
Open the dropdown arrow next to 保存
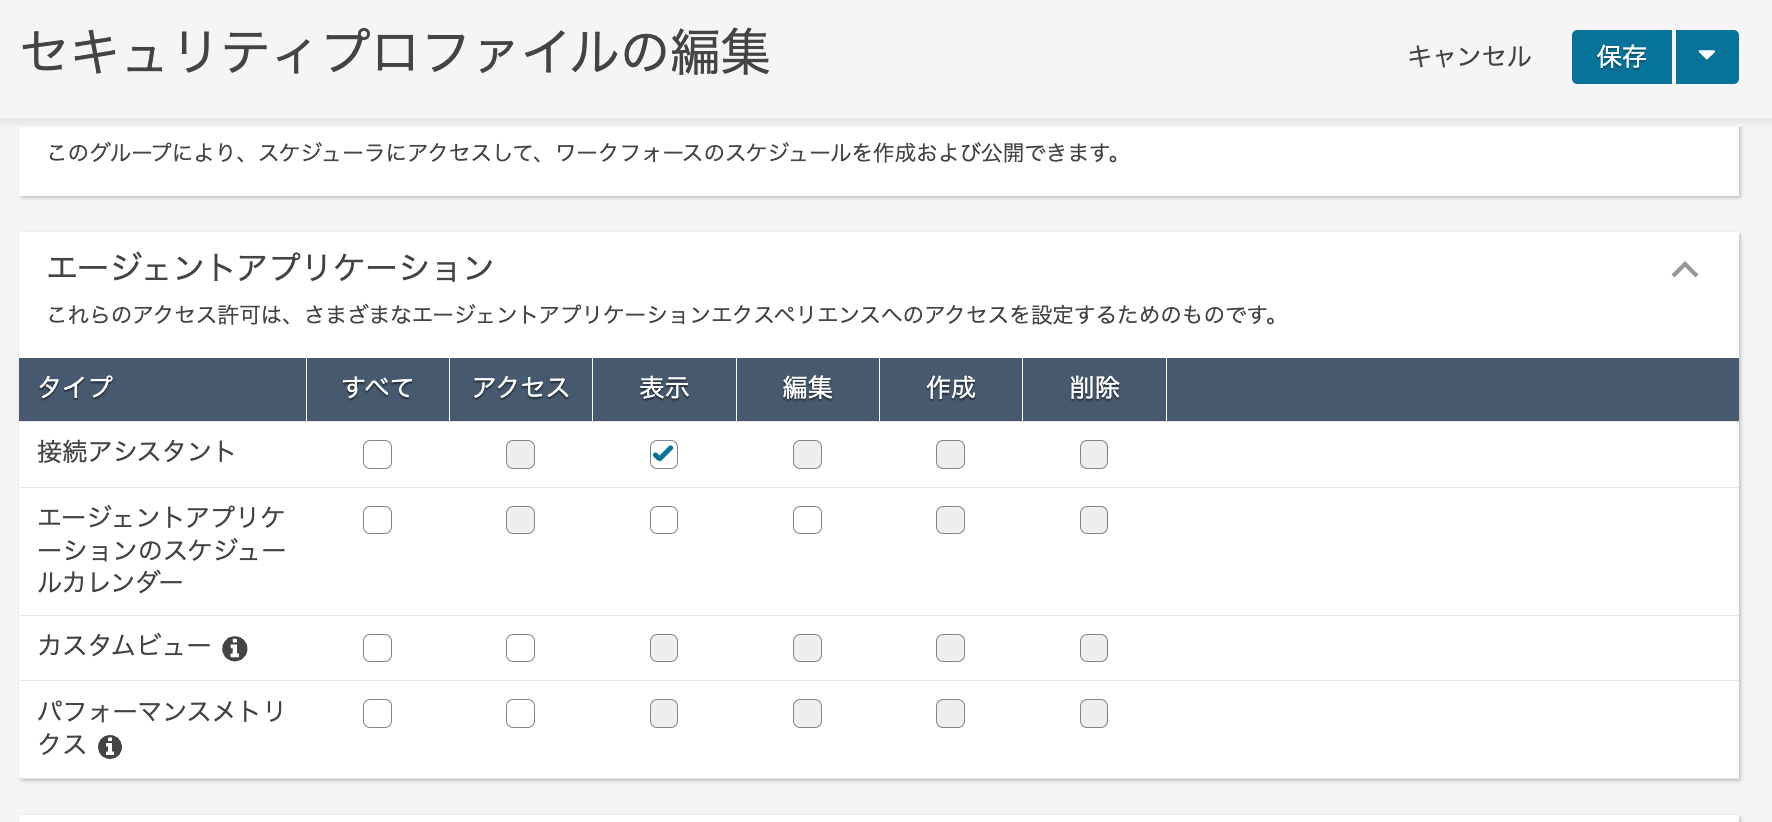pos(1707,57)
